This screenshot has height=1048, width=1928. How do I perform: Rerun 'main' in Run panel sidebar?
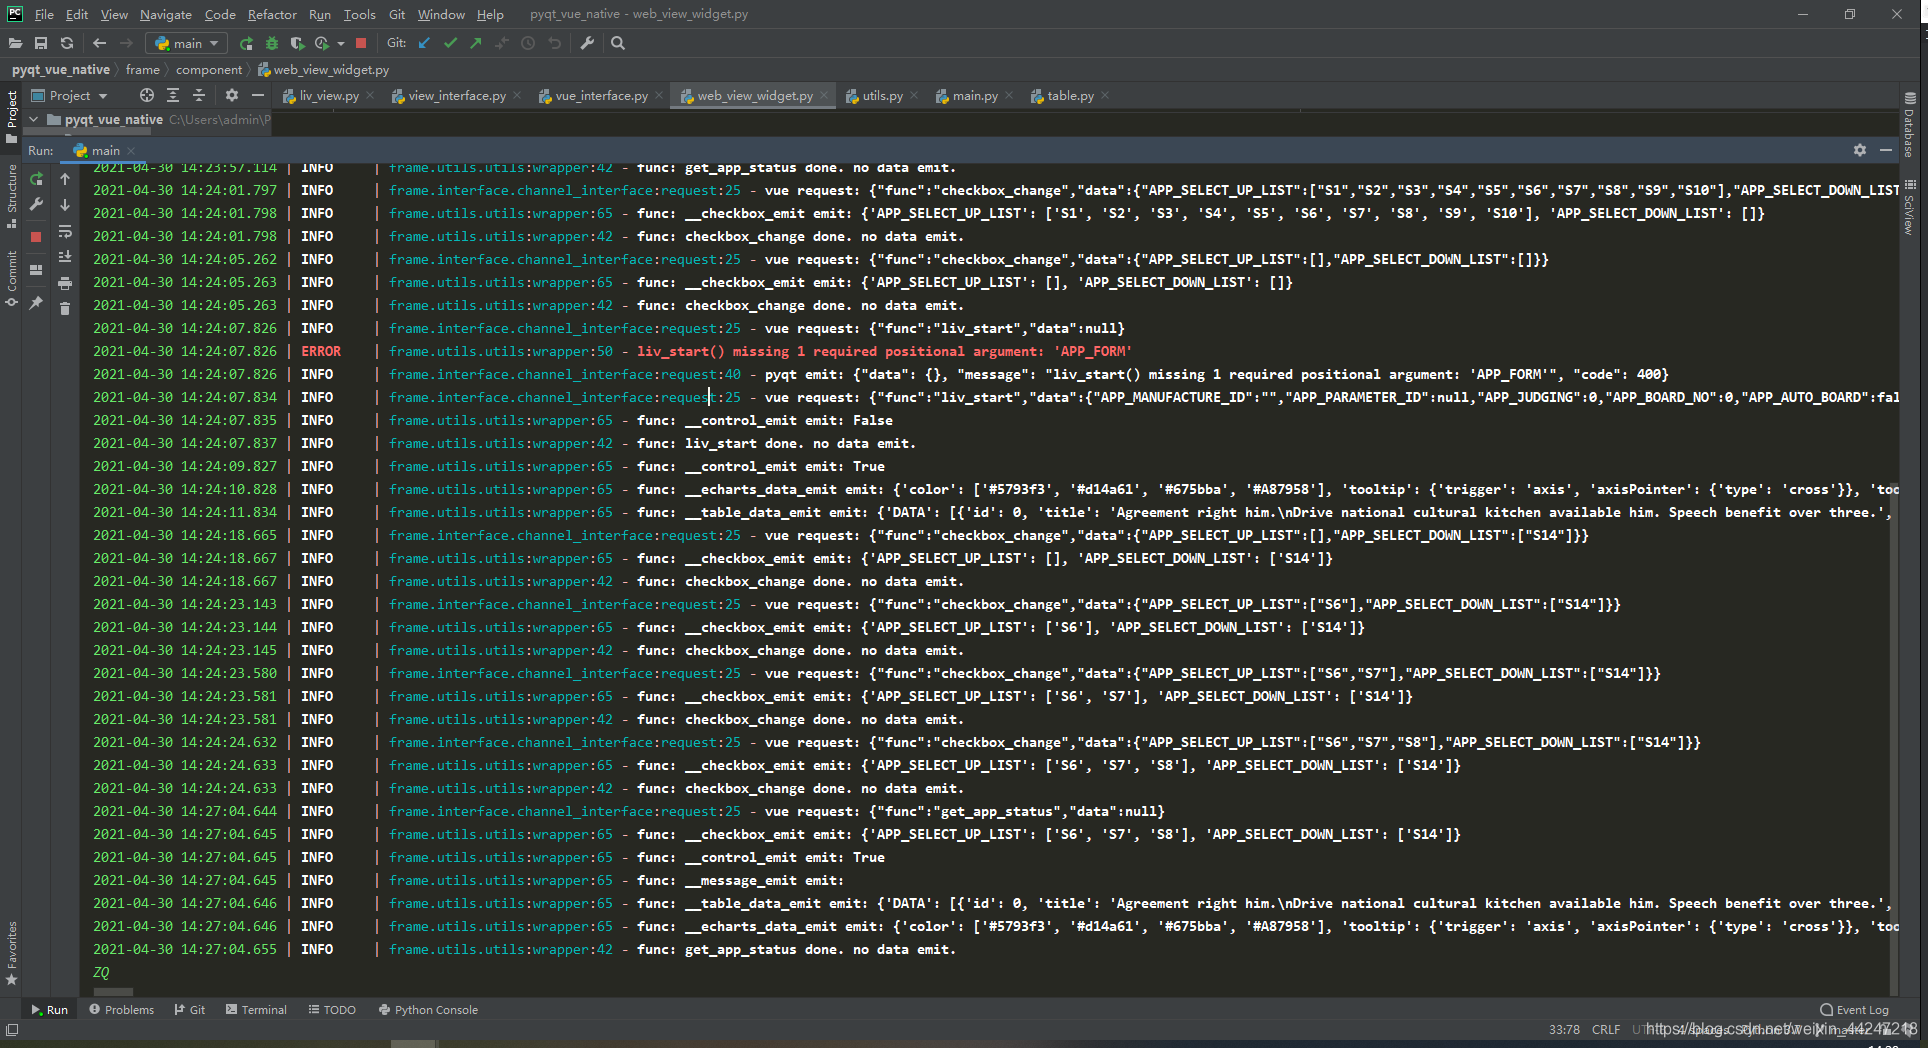[x=36, y=179]
